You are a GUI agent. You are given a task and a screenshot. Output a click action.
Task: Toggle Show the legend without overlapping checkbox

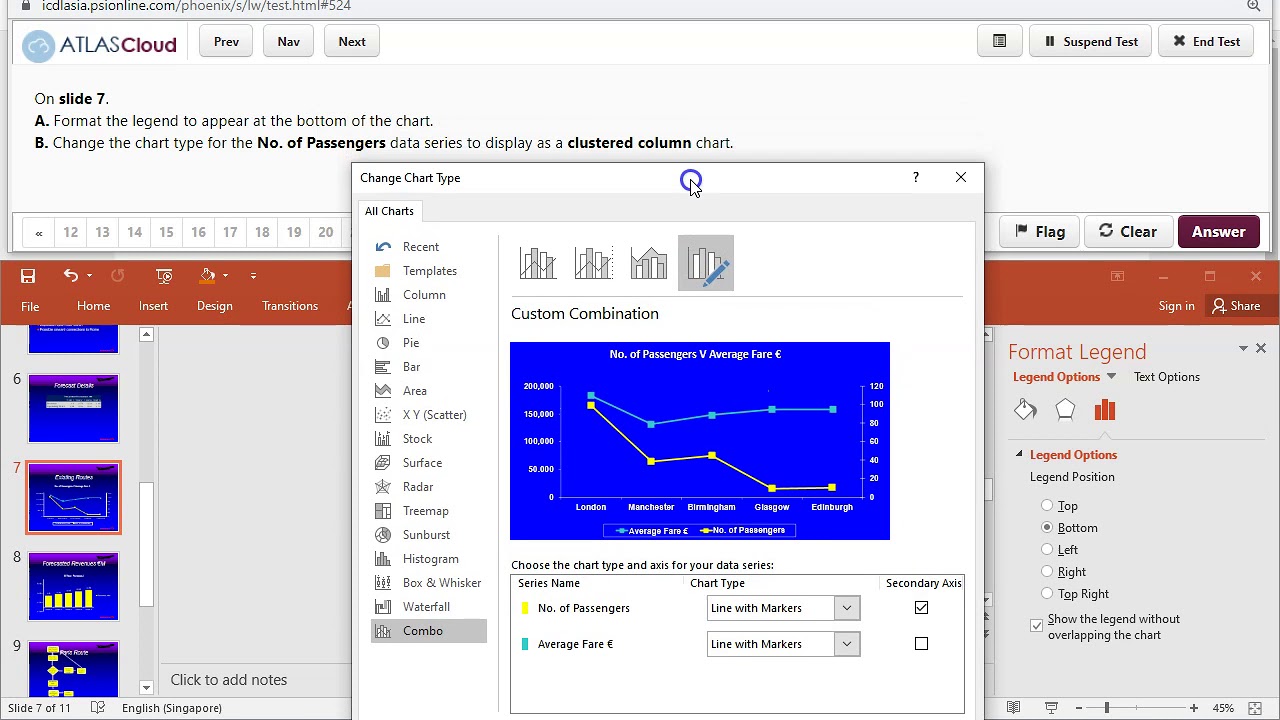1036,626
